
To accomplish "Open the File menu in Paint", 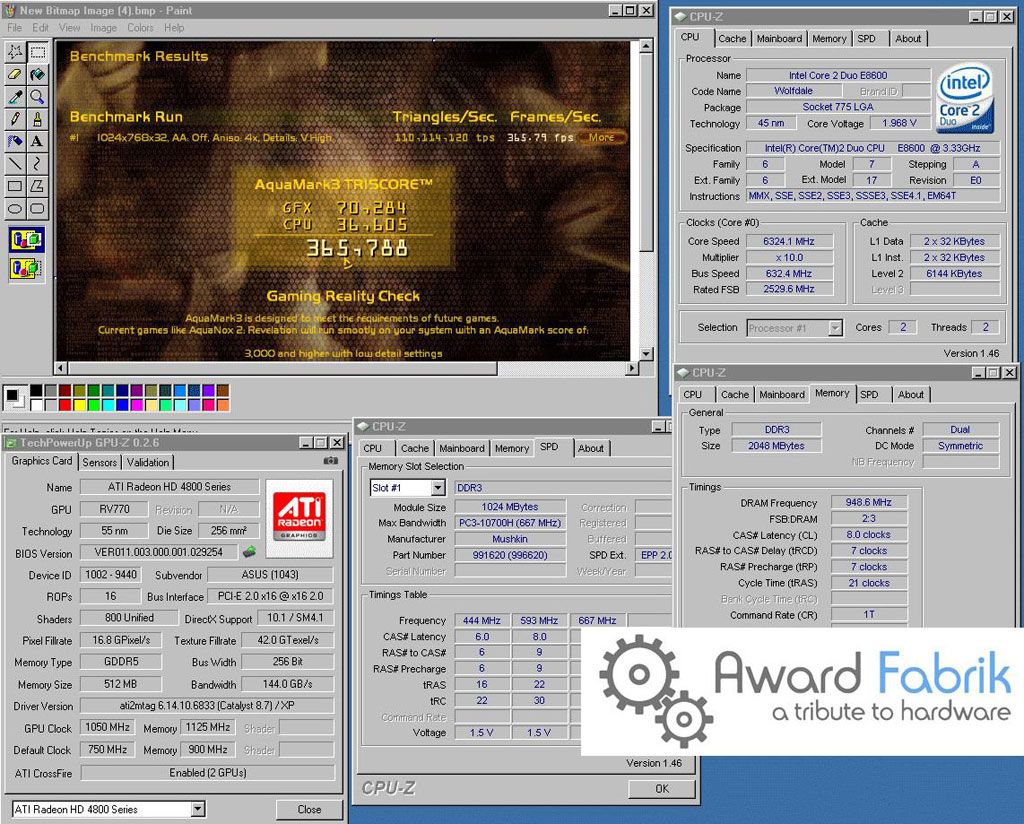I will coord(14,27).
